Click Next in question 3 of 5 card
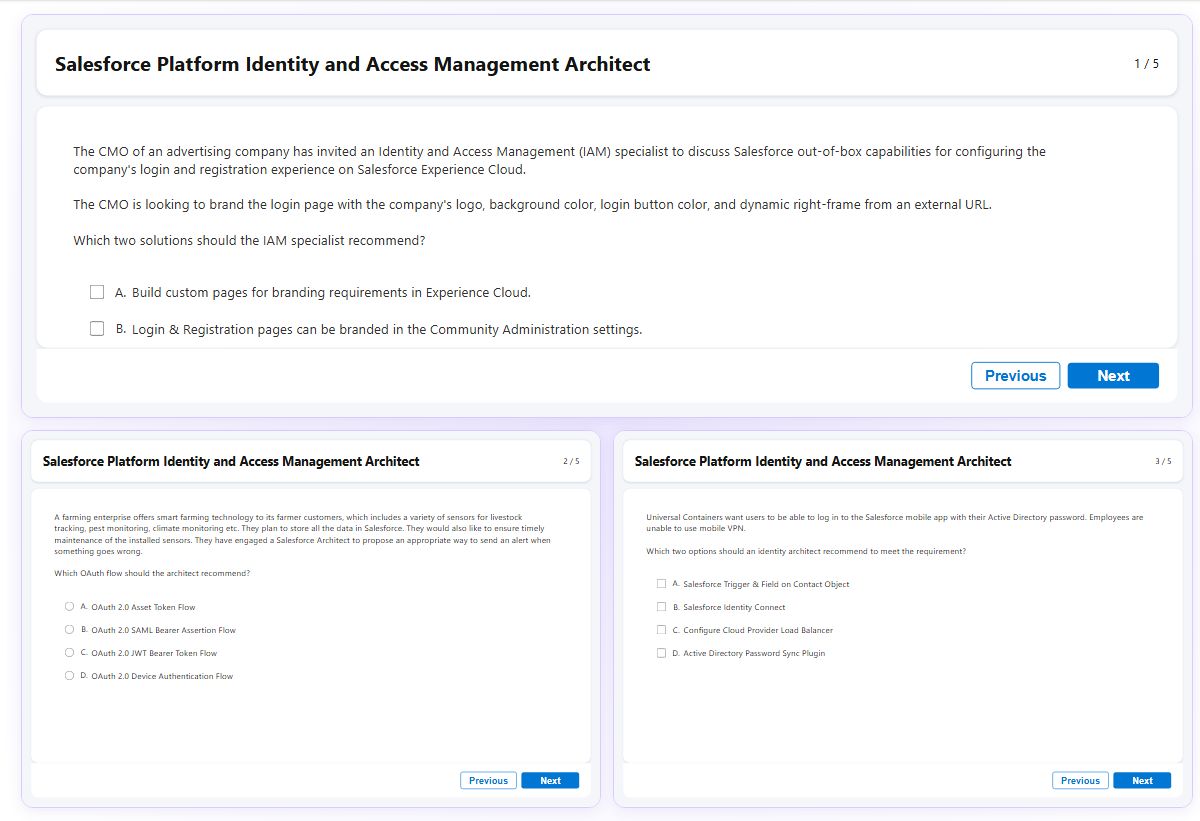Screen dimensions: 1200x821 1142,780
